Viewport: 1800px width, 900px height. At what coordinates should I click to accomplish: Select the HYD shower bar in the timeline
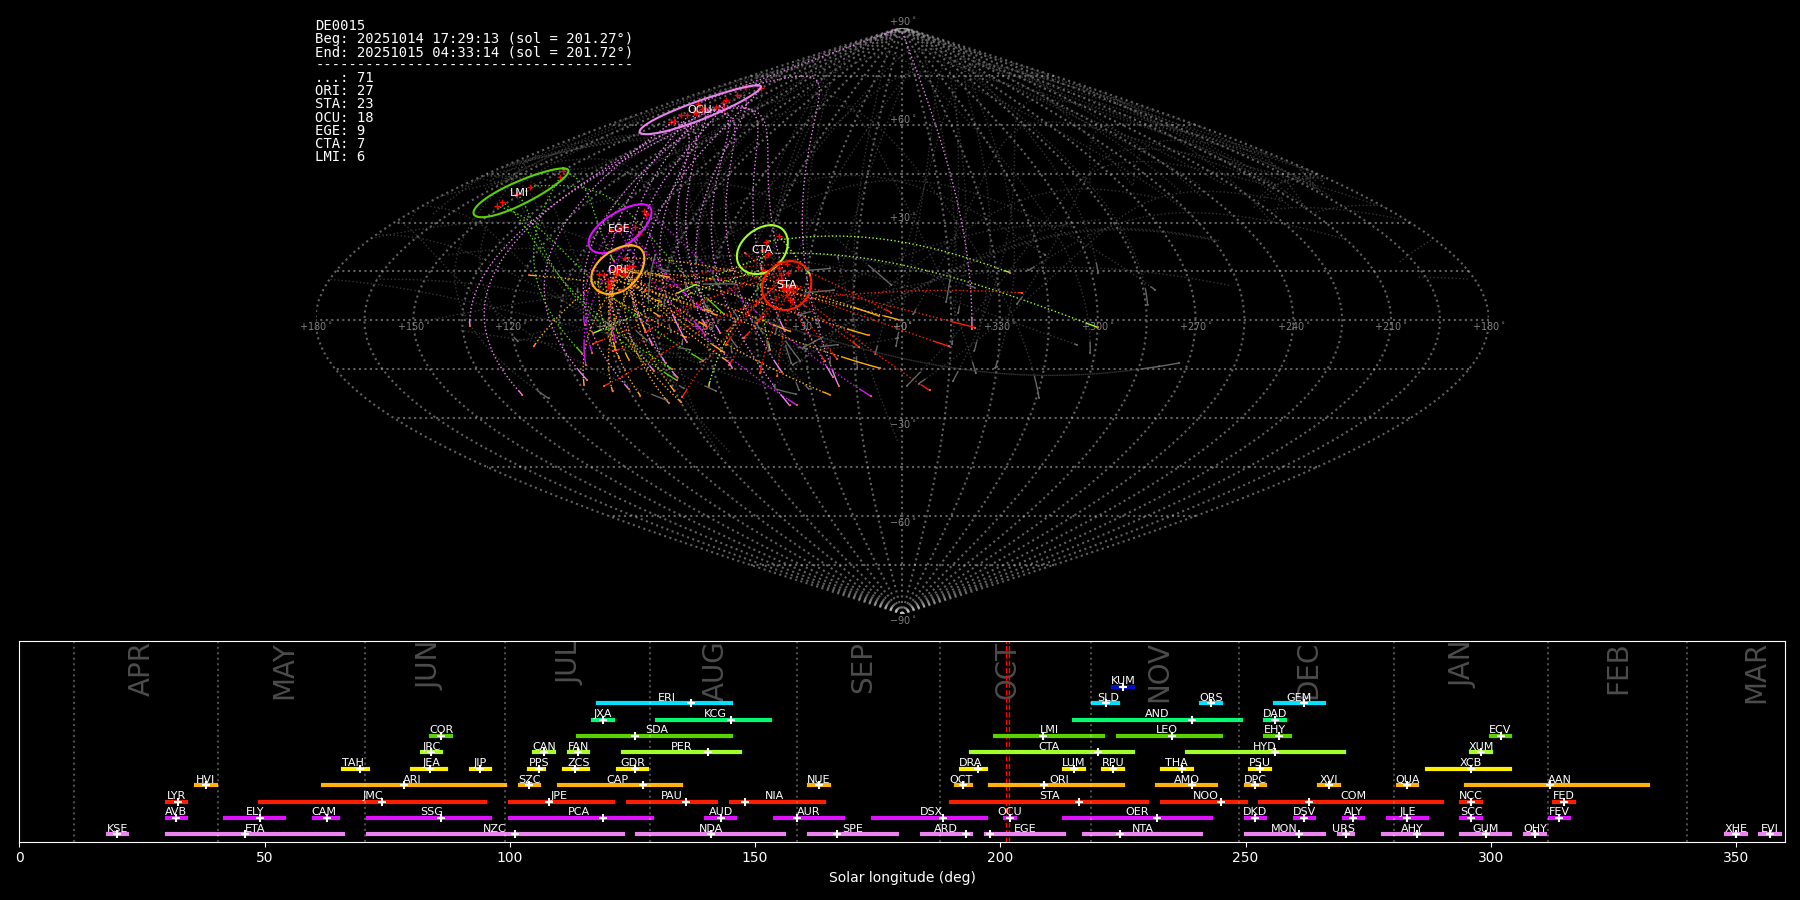(1265, 752)
